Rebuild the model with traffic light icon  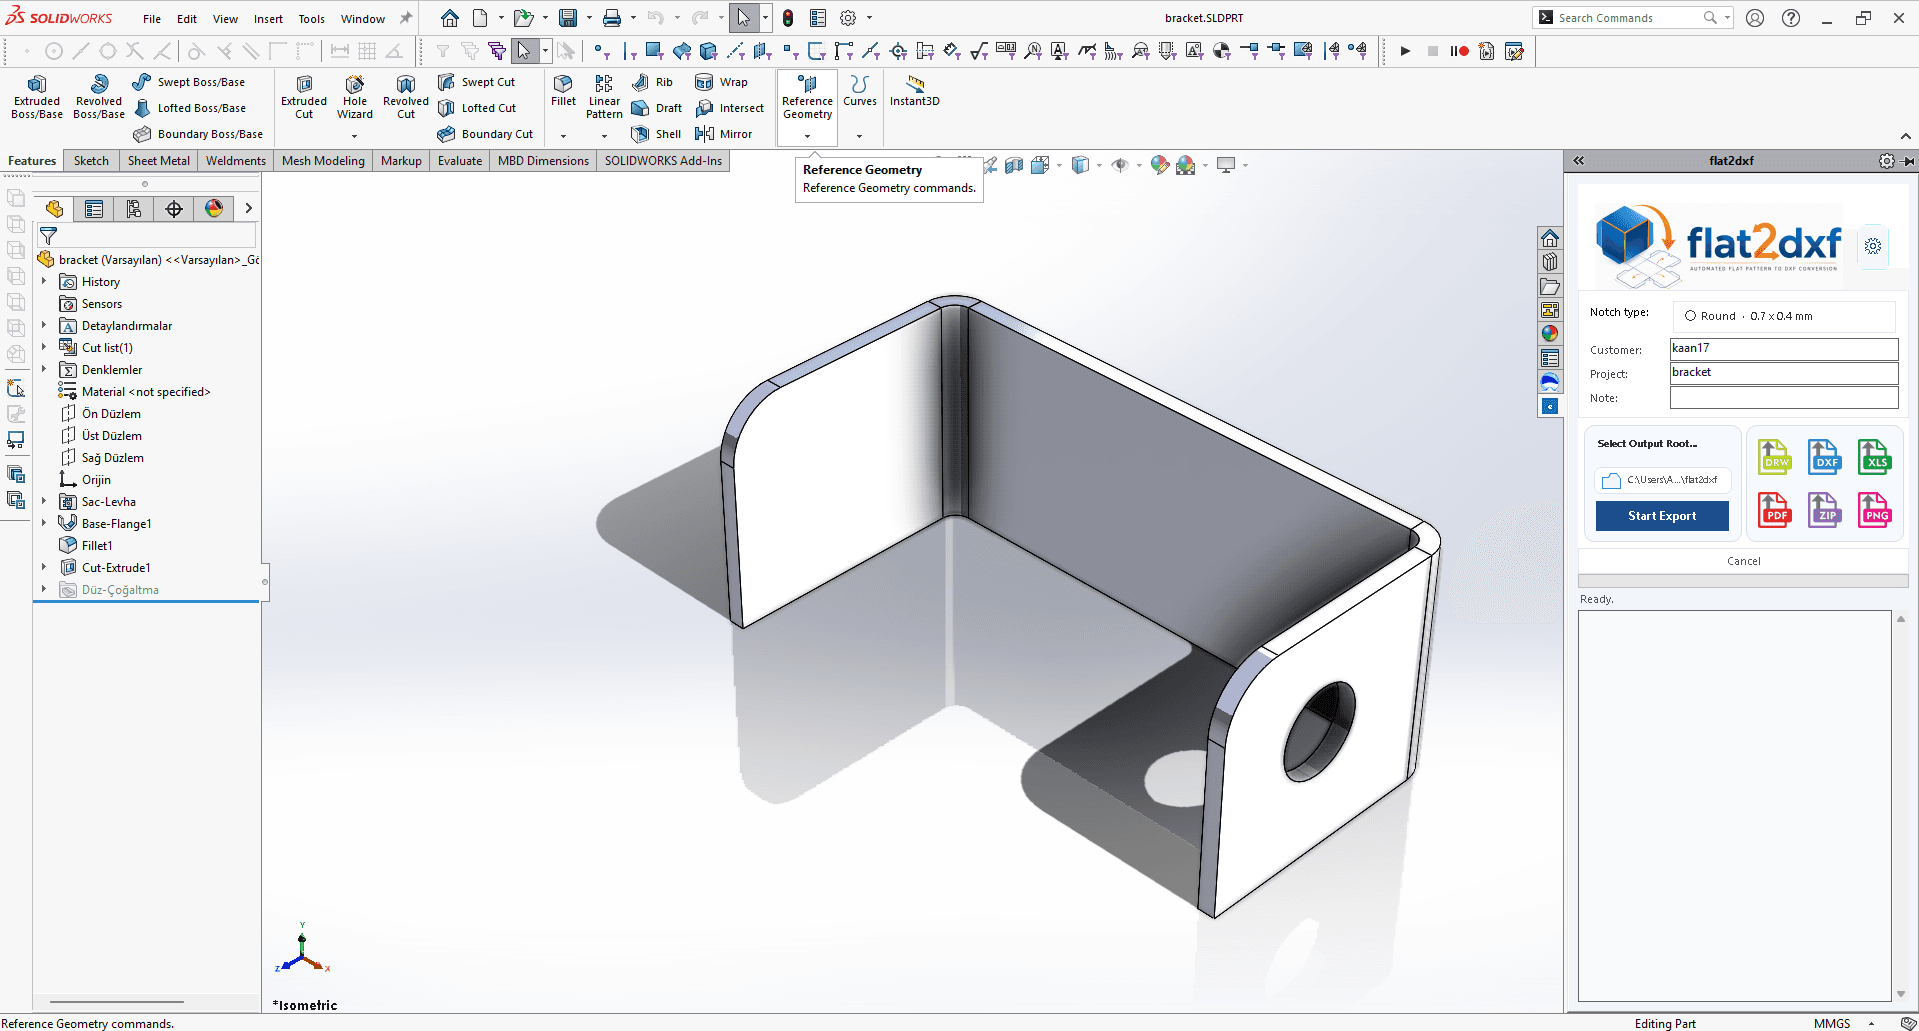coord(788,18)
